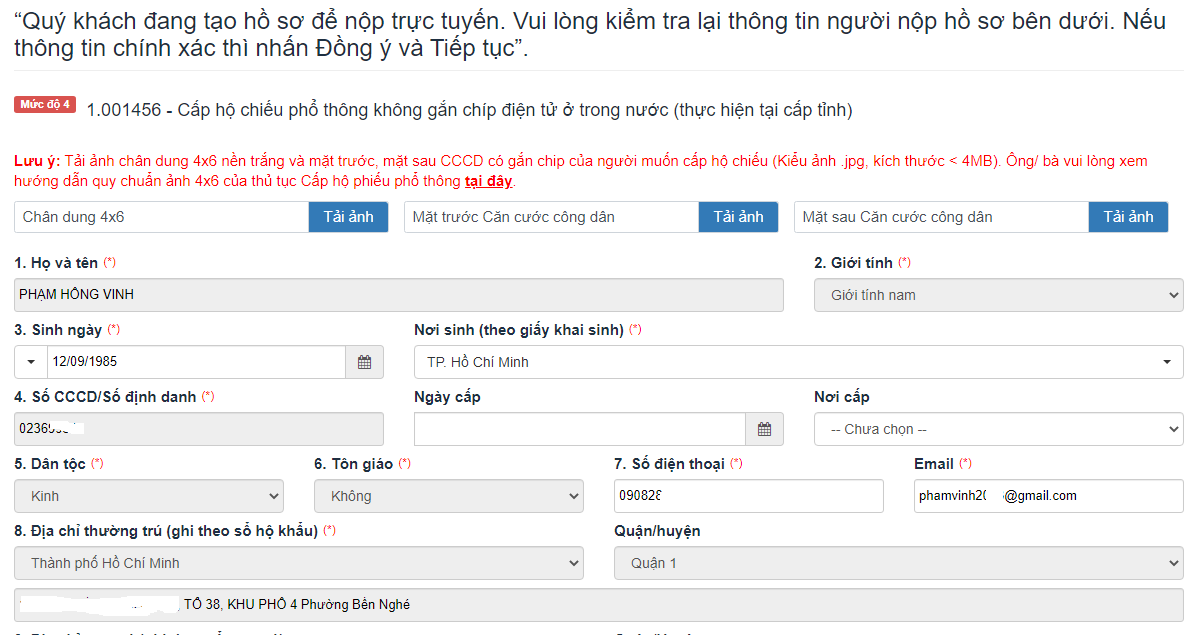Click the Chân dung 4x6 filename field
1195x635 pixels.
click(x=160, y=216)
